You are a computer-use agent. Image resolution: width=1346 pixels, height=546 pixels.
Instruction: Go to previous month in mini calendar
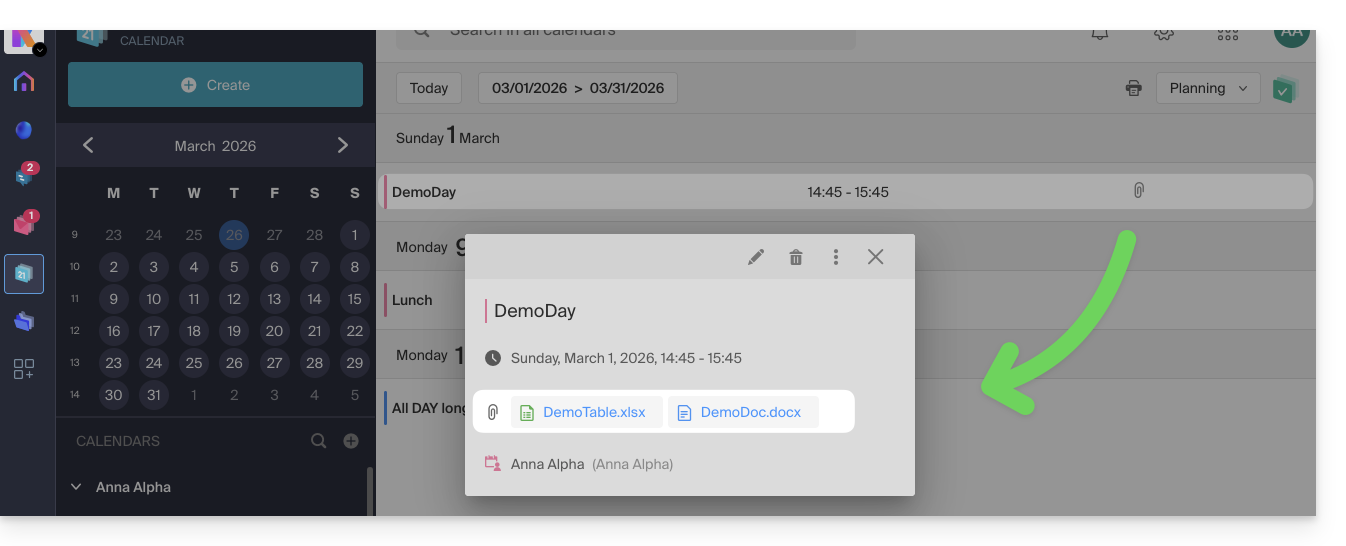tap(88, 146)
